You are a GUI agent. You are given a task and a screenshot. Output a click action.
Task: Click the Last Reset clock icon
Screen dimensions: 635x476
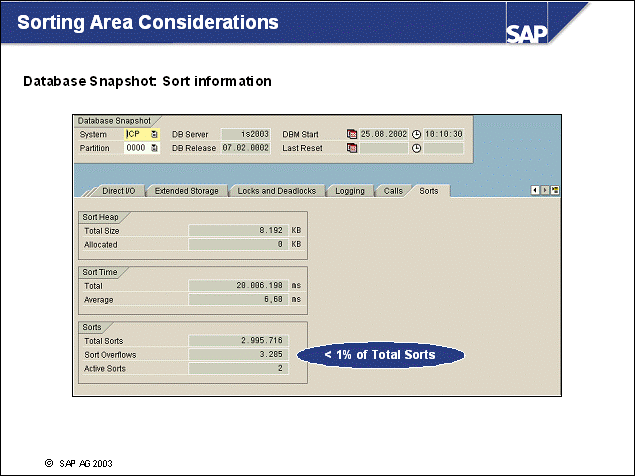click(x=416, y=147)
